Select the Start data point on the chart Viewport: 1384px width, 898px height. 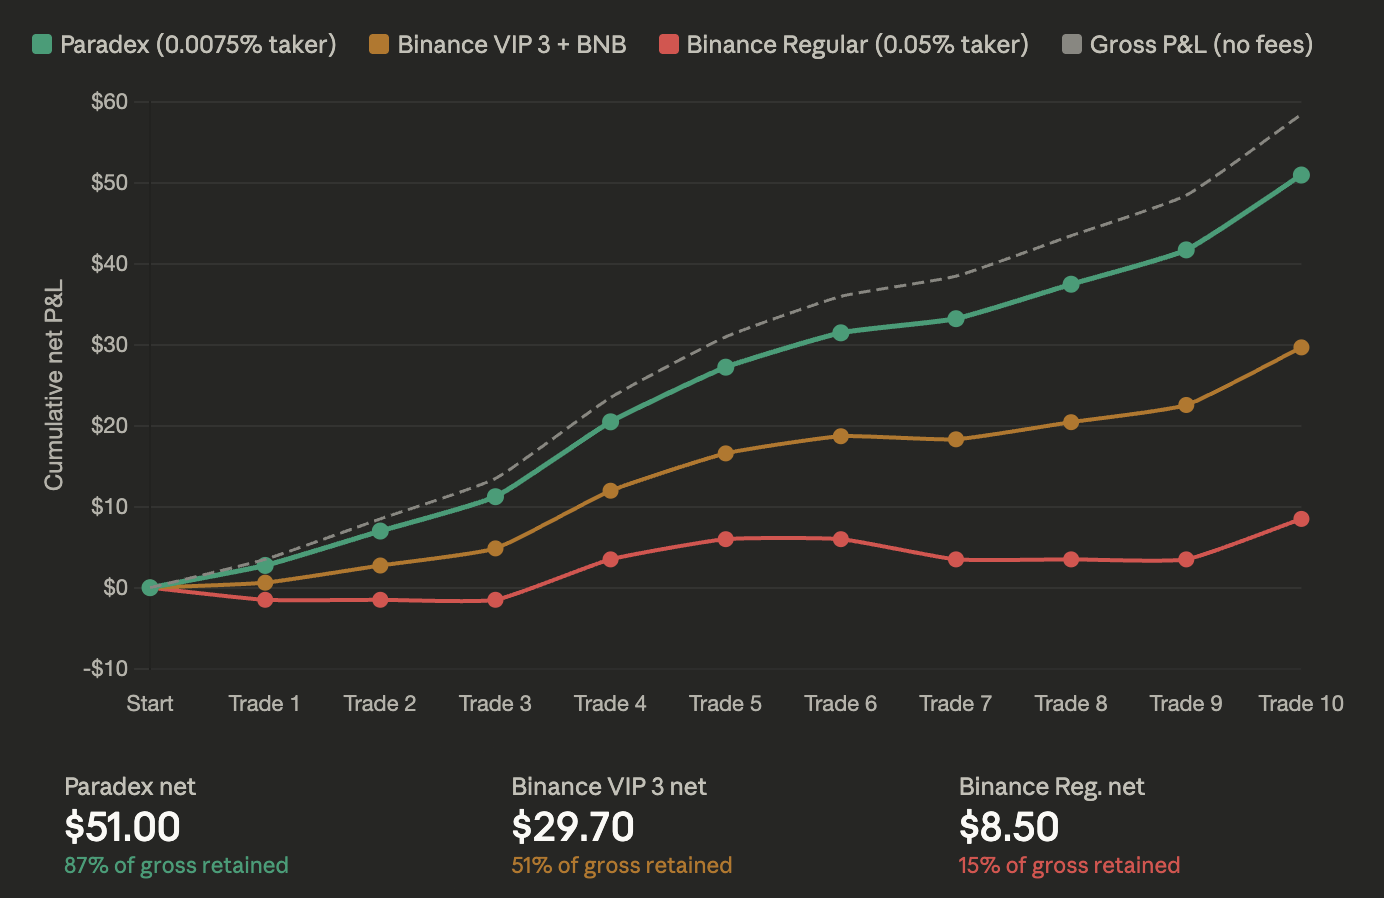[x=149, y=588]
